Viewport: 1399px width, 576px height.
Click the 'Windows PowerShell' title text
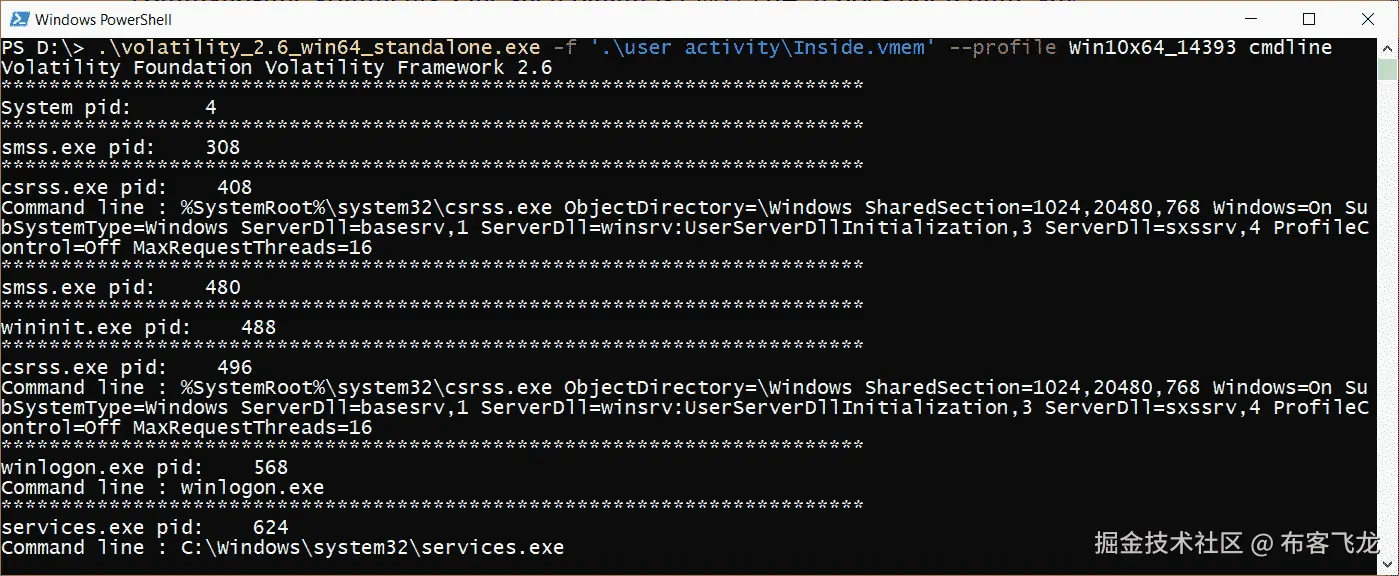click(104, 19)
